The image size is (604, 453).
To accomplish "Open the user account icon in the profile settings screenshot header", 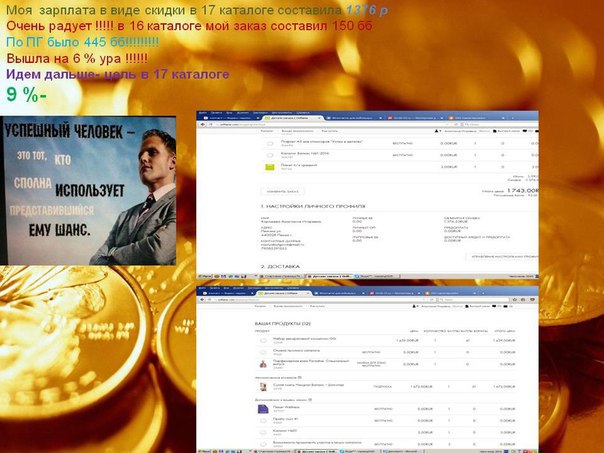I will coord(436,131).
